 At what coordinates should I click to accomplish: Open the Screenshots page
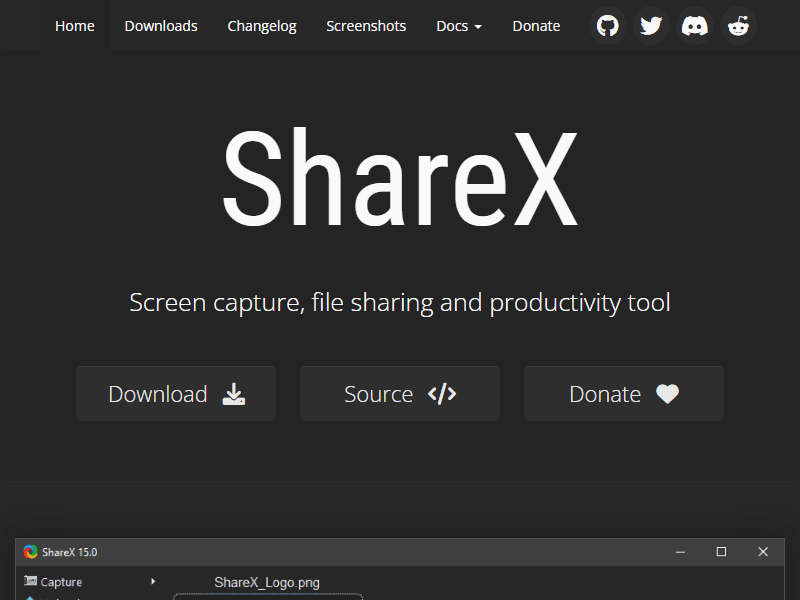366,26
